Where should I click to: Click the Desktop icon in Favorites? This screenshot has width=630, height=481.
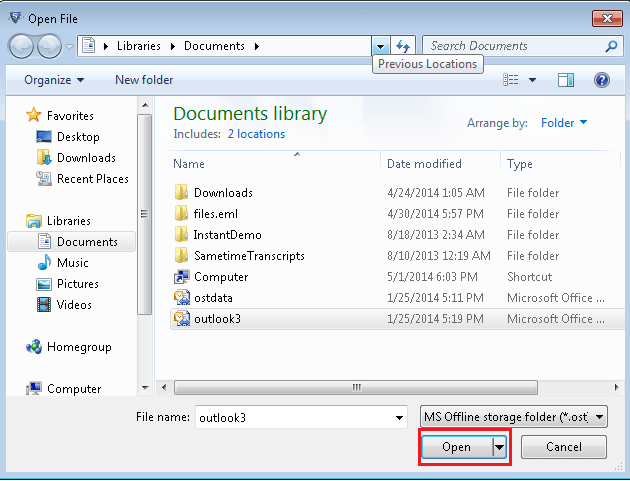pos(44,137)
